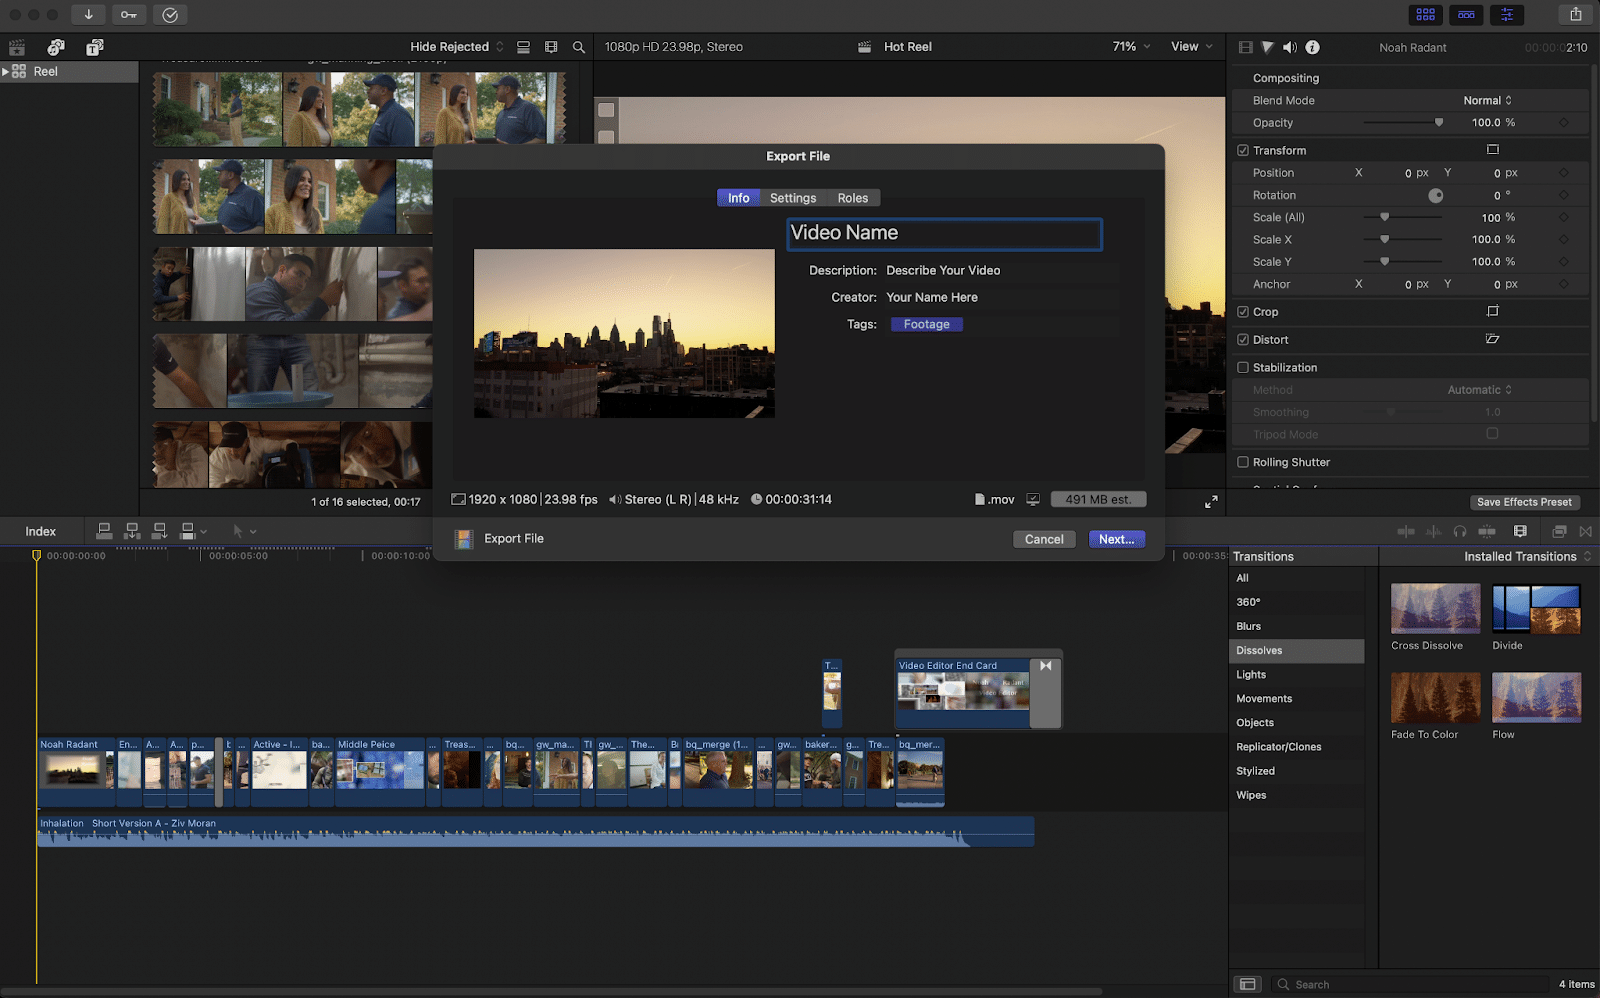Click the share export icon in toolbar

pyautogui.click(x=1575, y=14)
